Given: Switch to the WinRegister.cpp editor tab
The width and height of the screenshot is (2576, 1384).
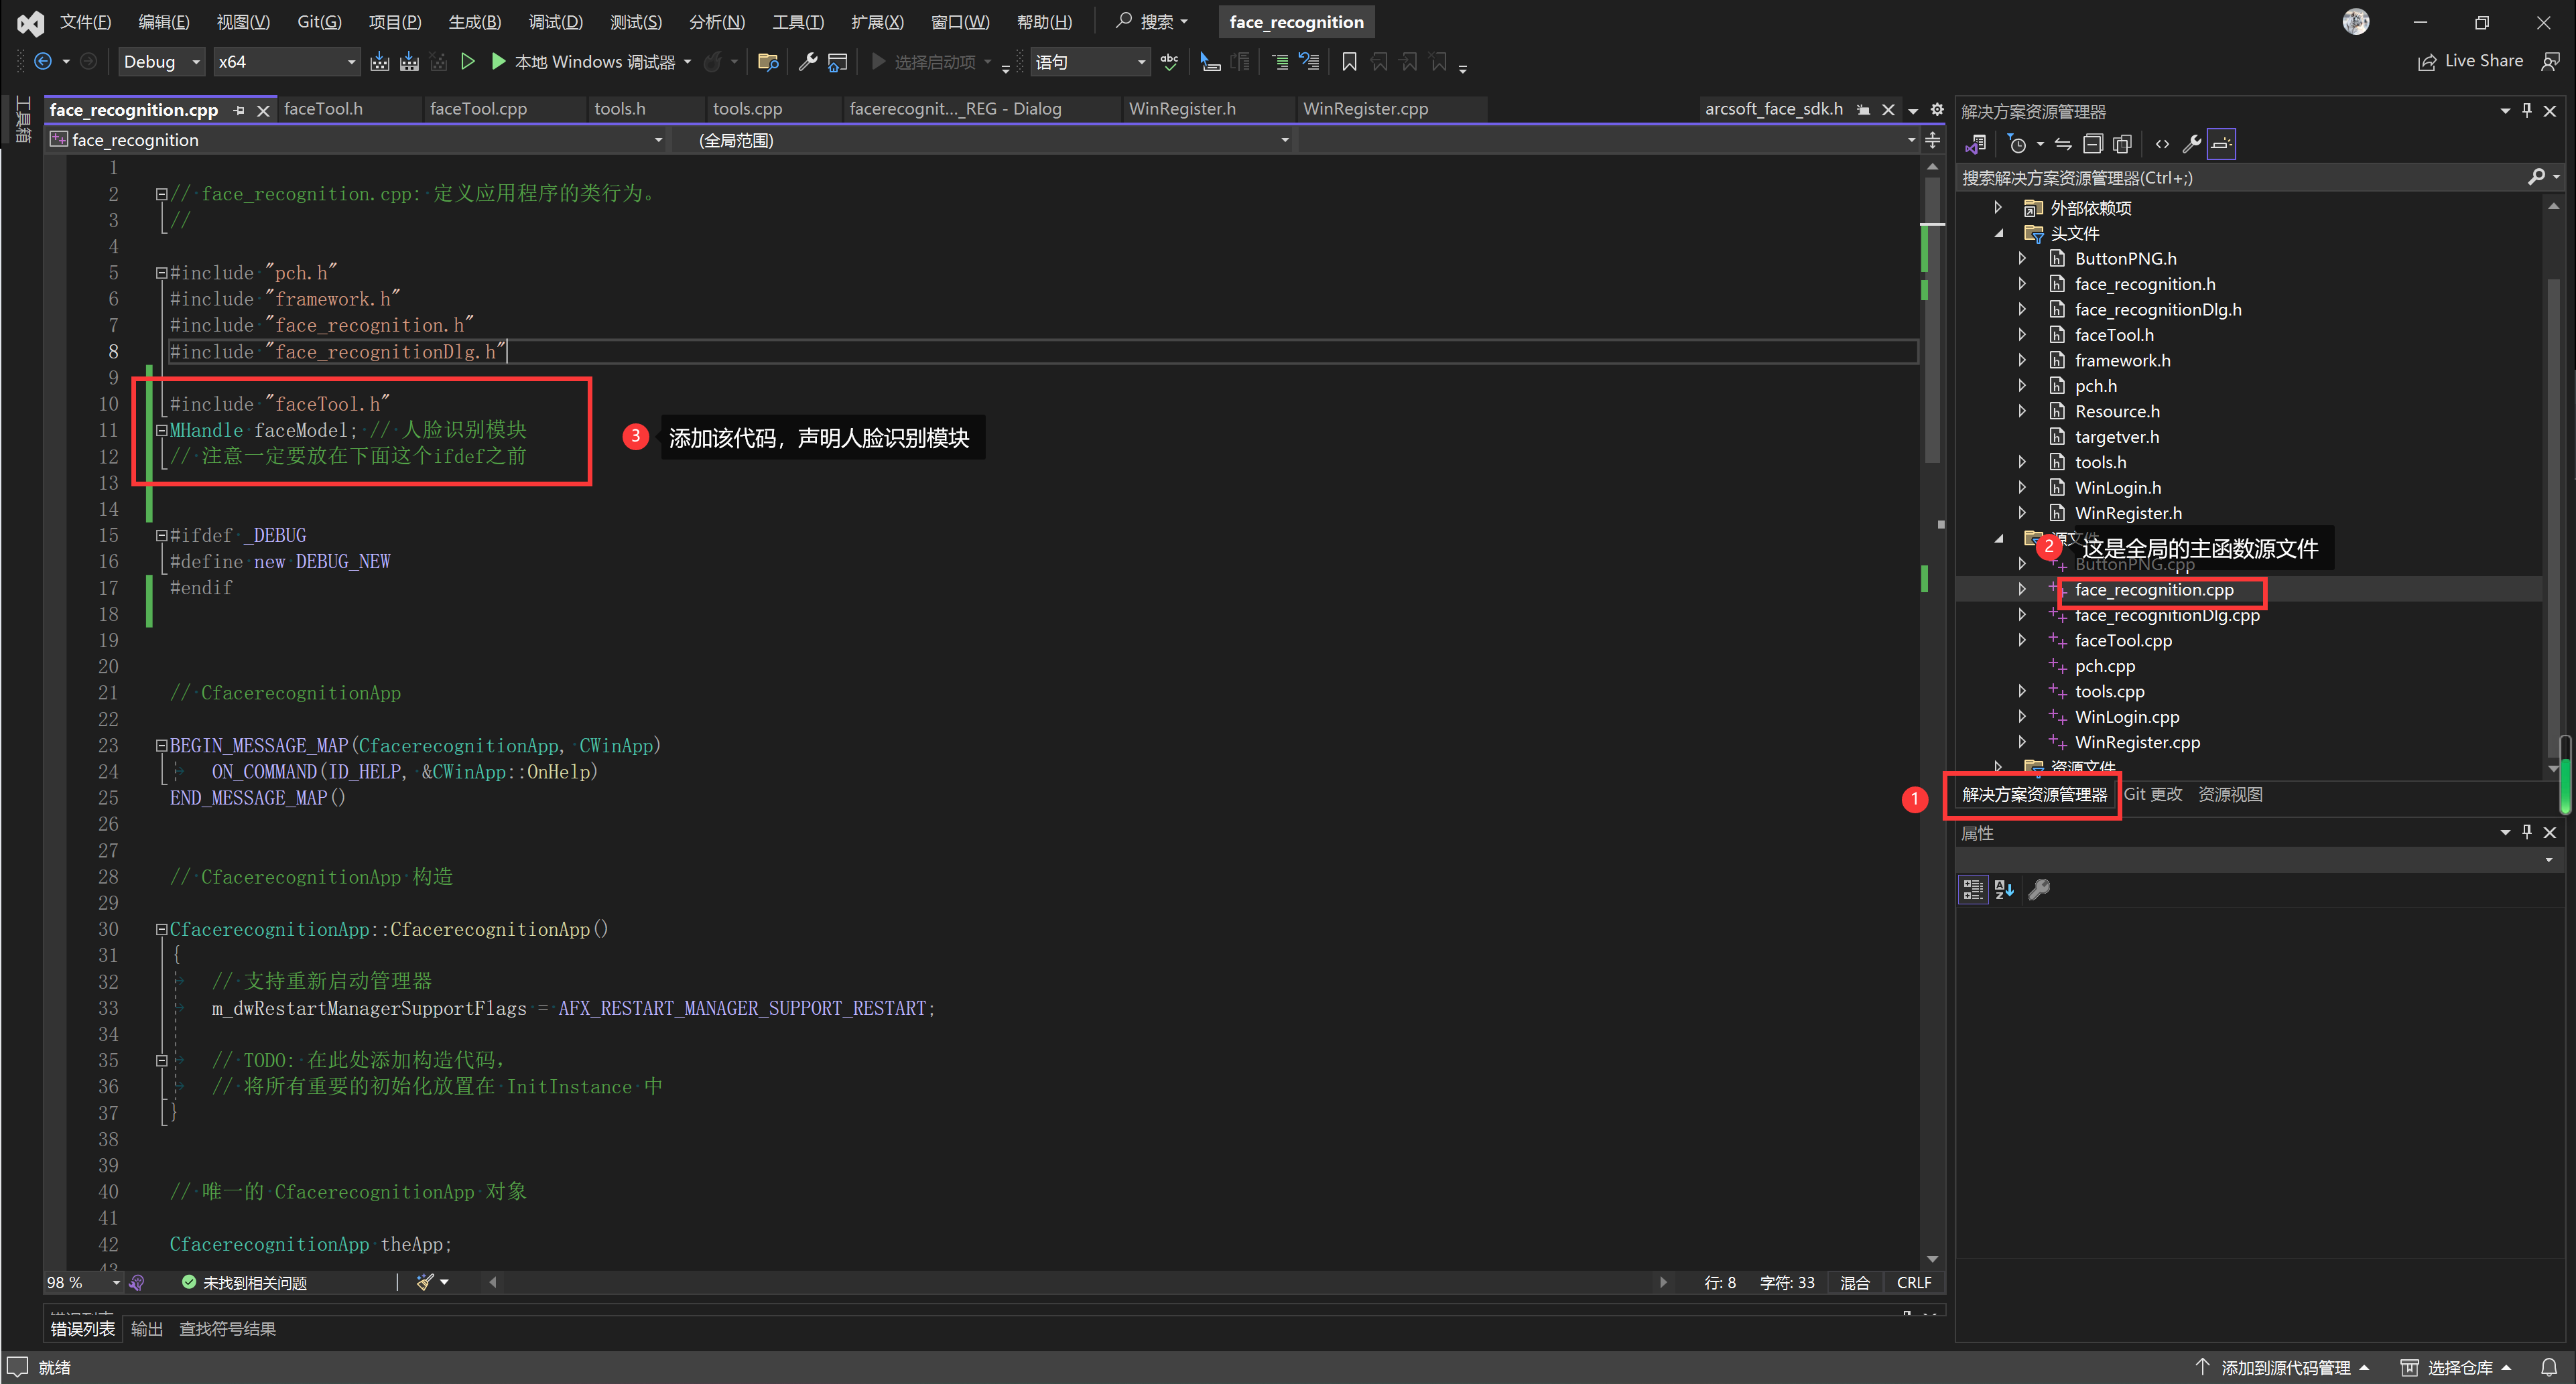Looking at the screenshot, I should click(1365, 109).
